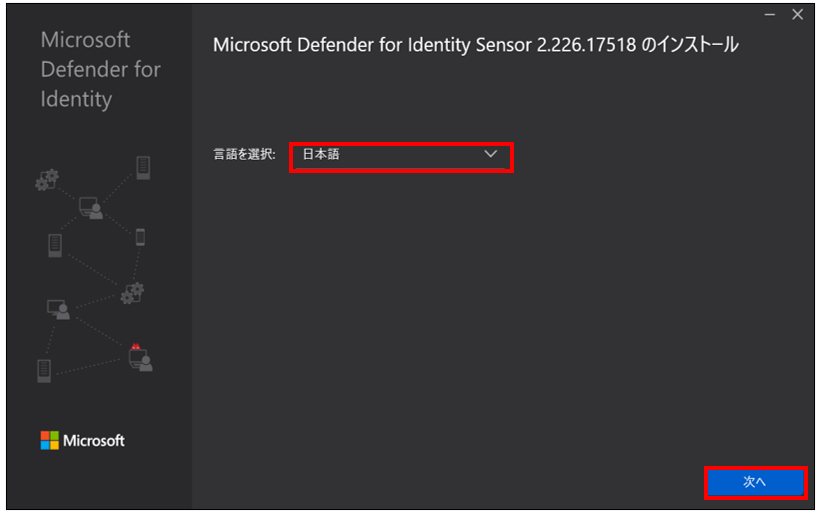Click the mobile phone icon in the diagram
The height and width of the screenshot is (516, 820).
140,237
